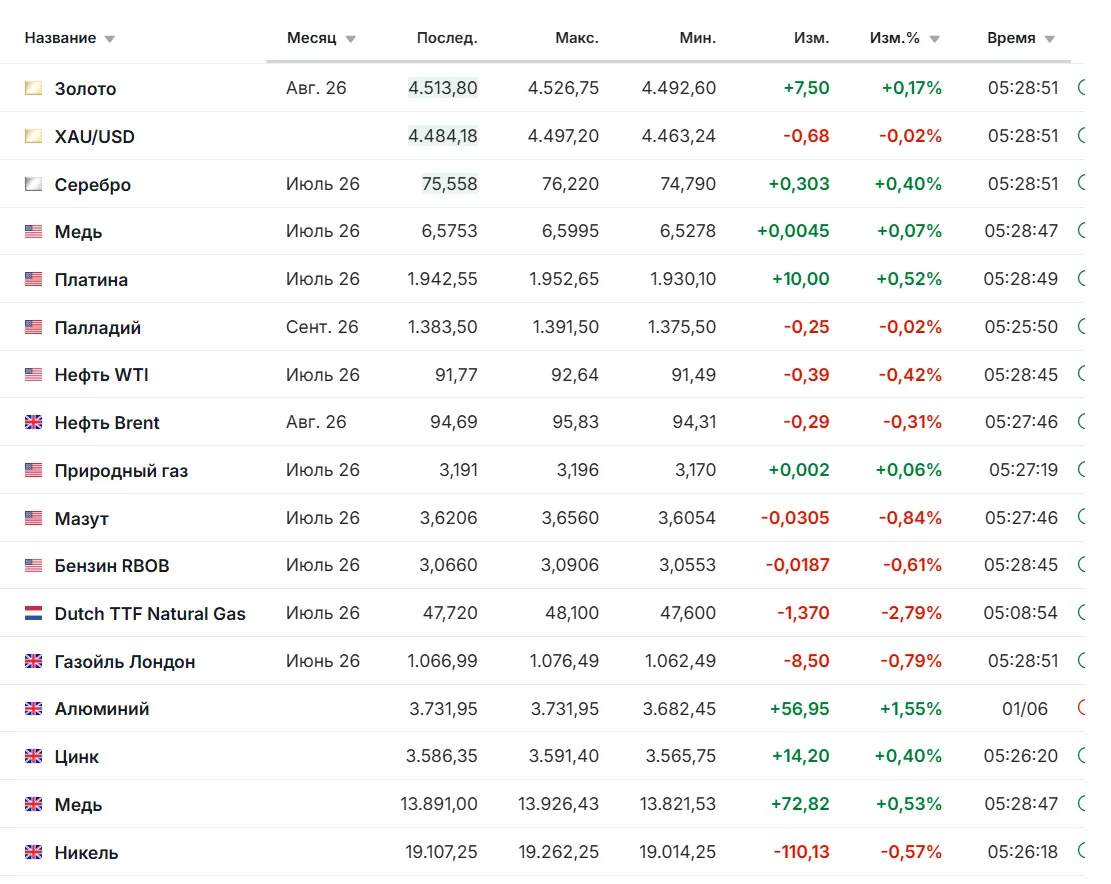Click the UK flag icon next to Нефть Brent

[x=33, y=422]
